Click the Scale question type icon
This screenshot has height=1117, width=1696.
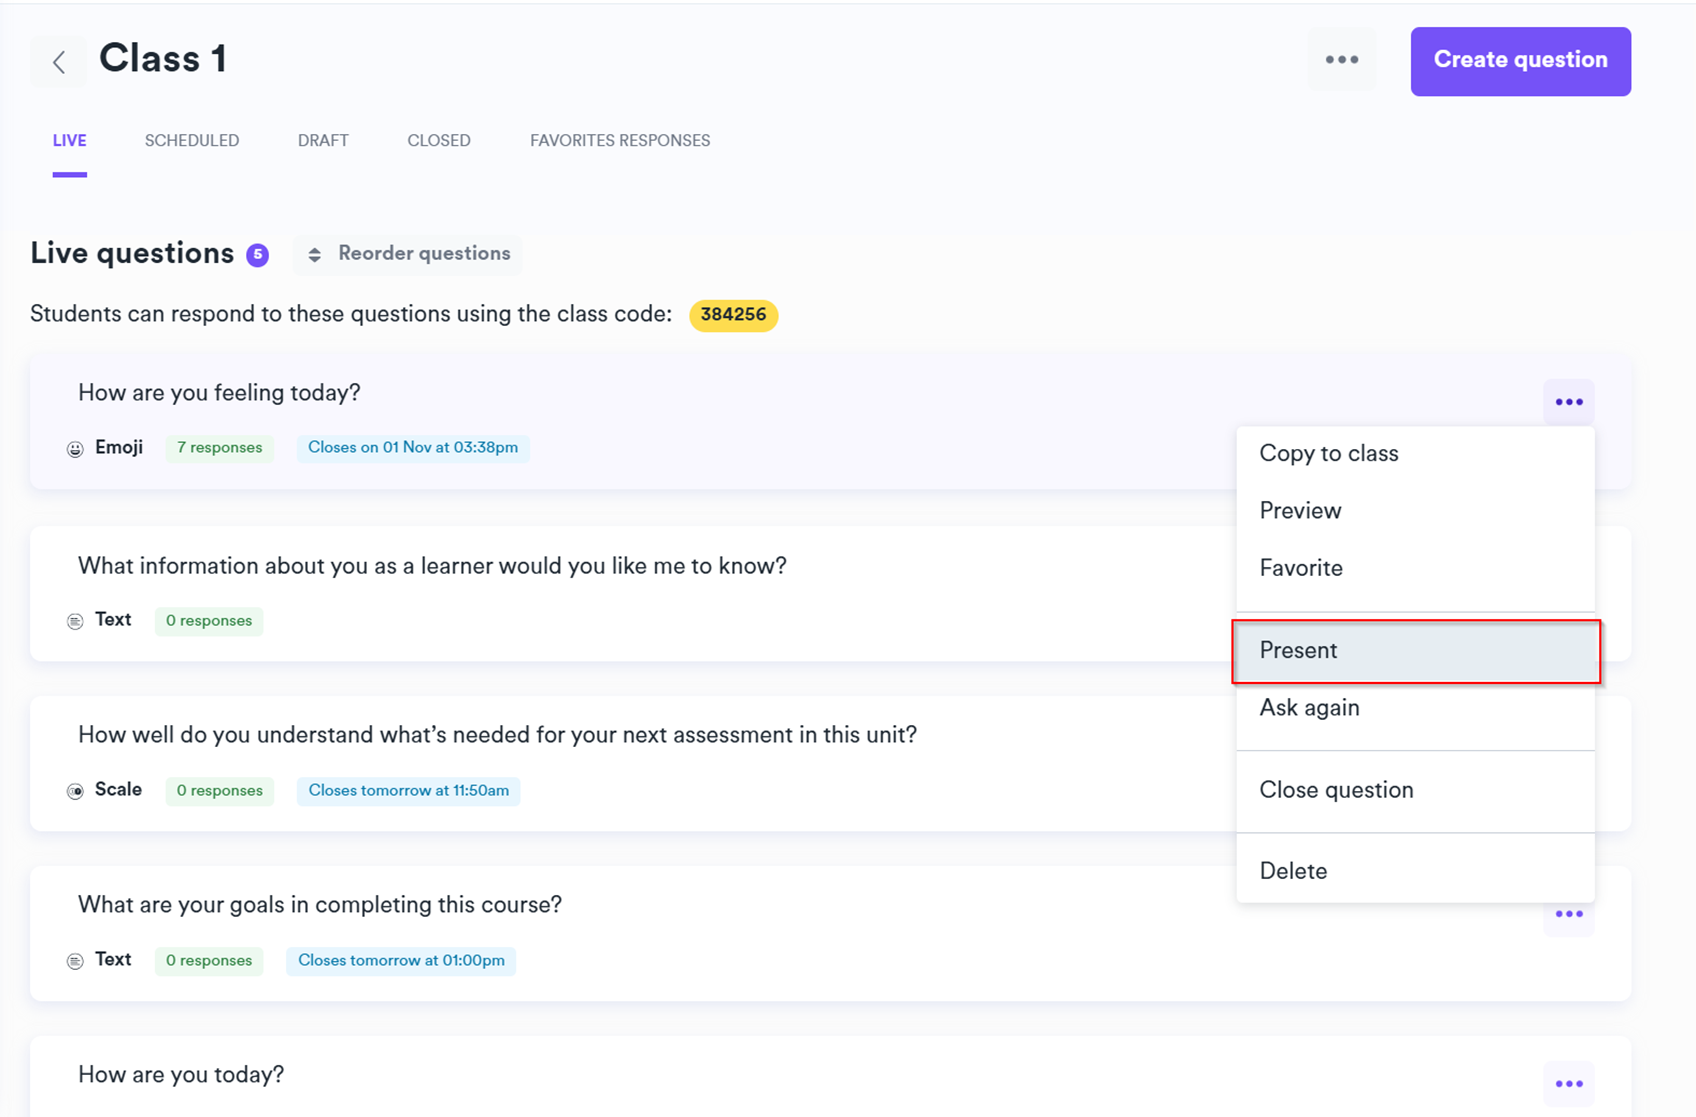[75, 791]
